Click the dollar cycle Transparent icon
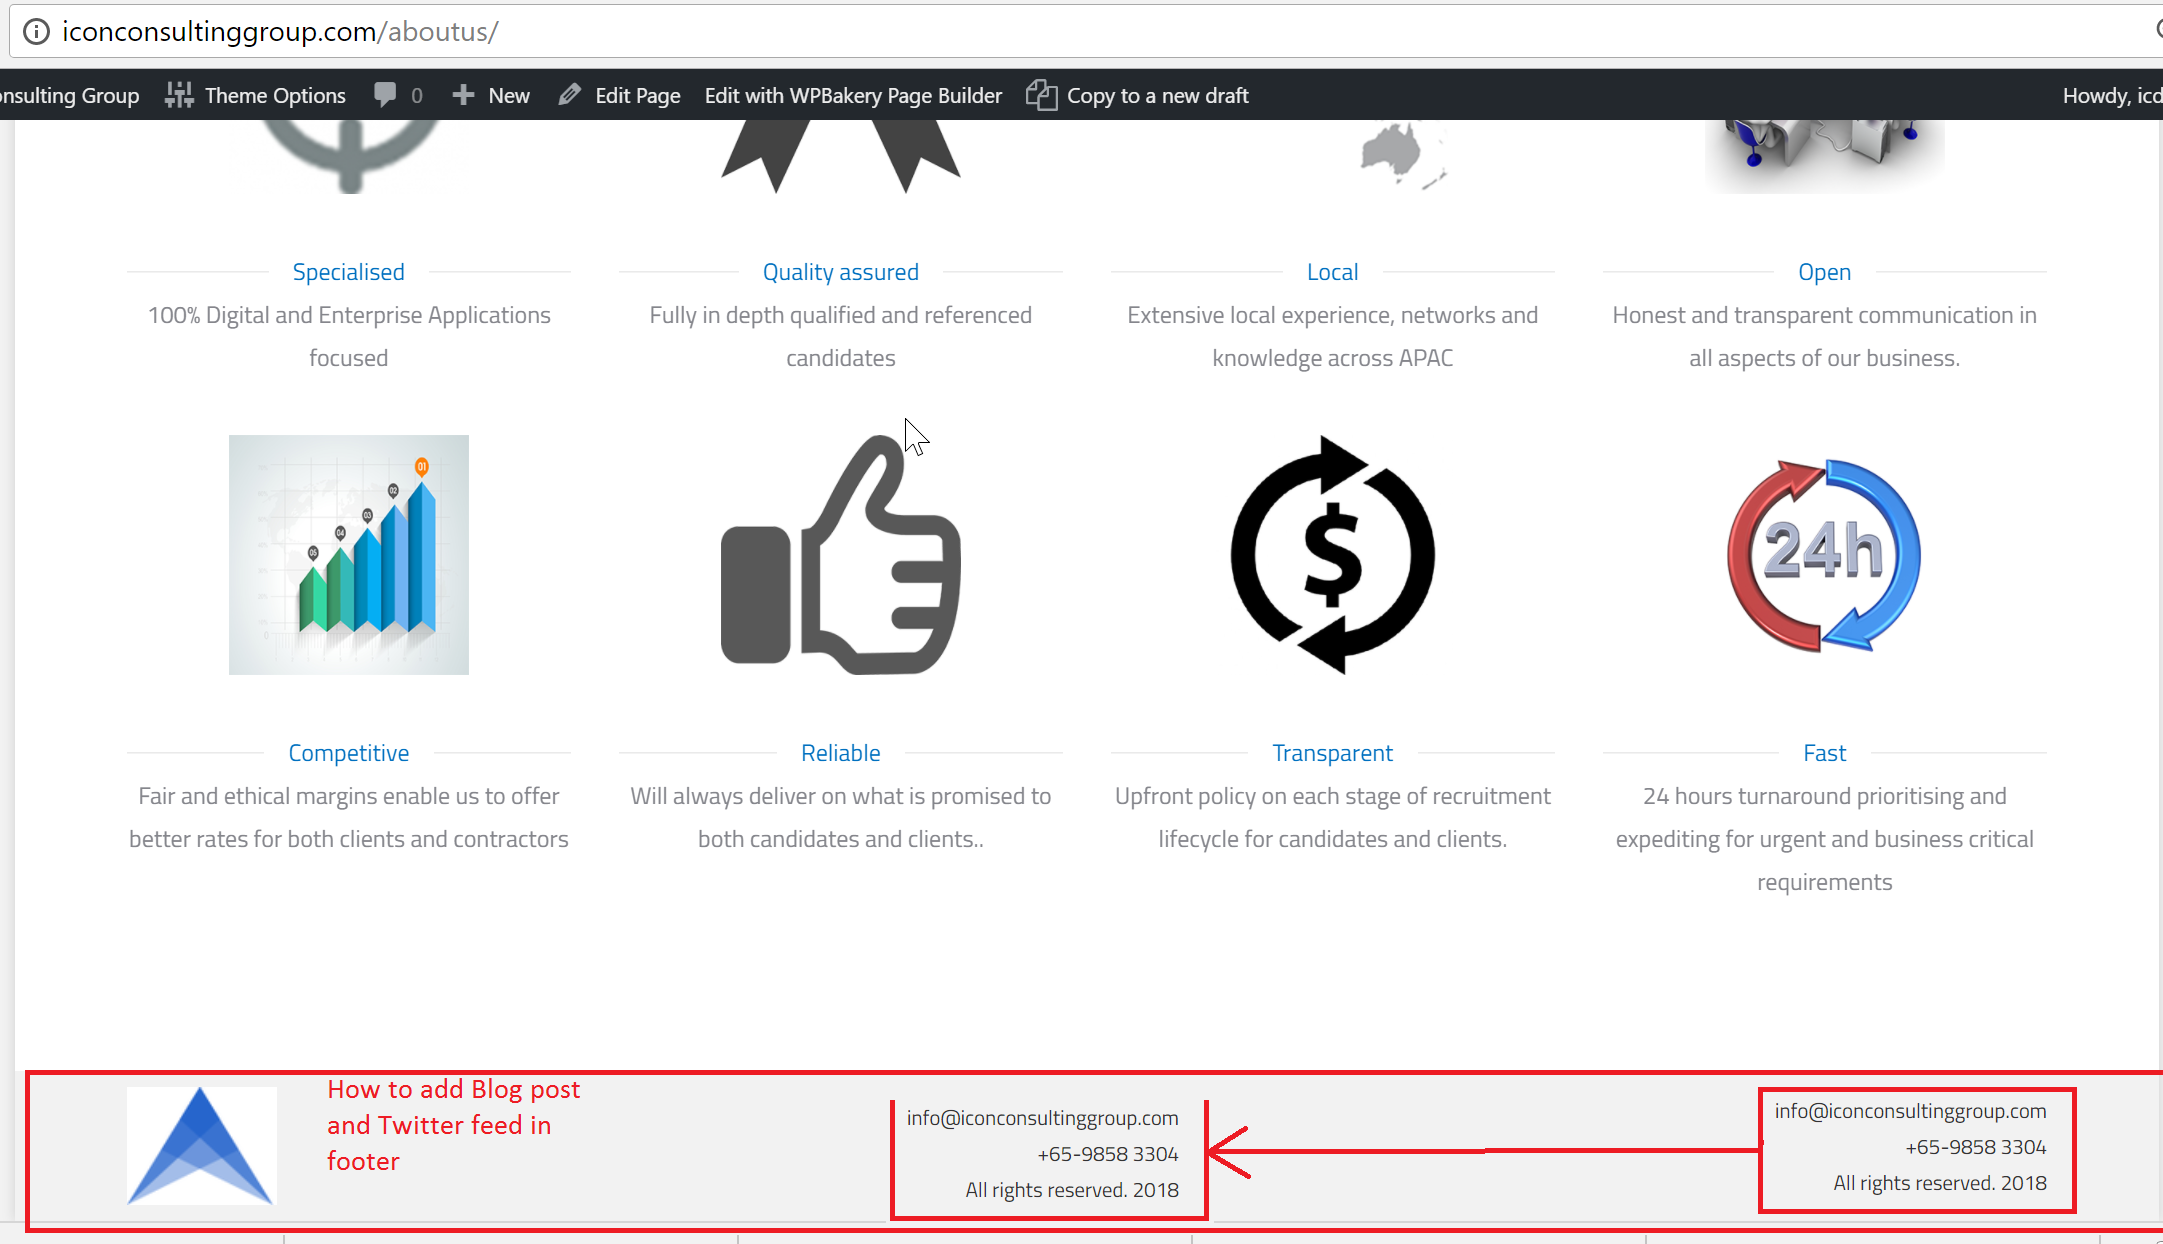Image resolution: width=2163 pixels, height=1244 pixels. [1332, 555]
